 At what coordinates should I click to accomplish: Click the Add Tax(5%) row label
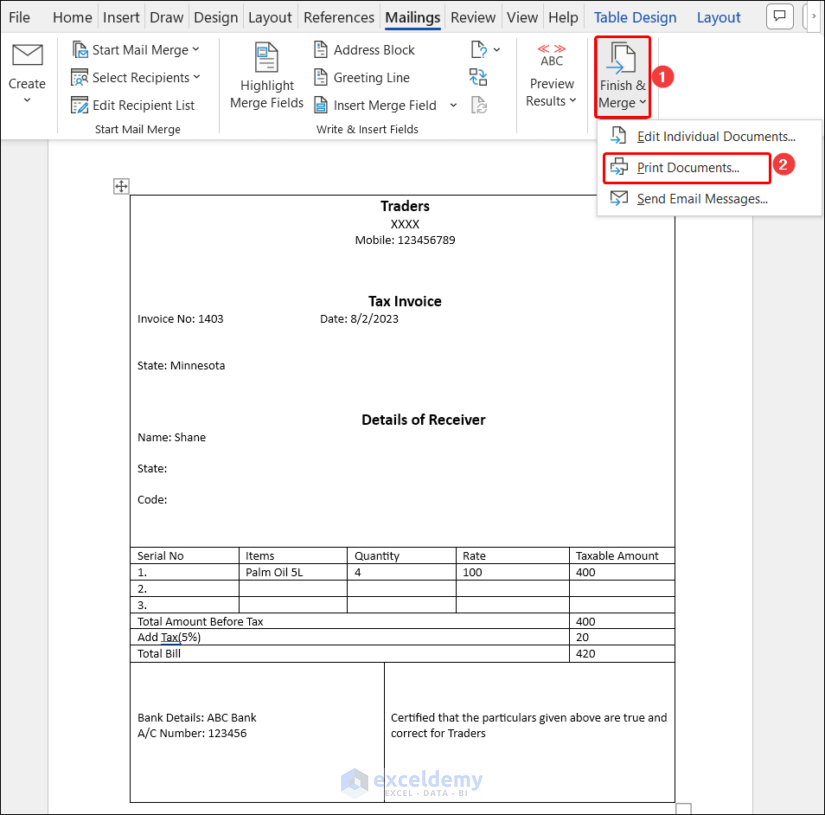click(x=168, y=637)
